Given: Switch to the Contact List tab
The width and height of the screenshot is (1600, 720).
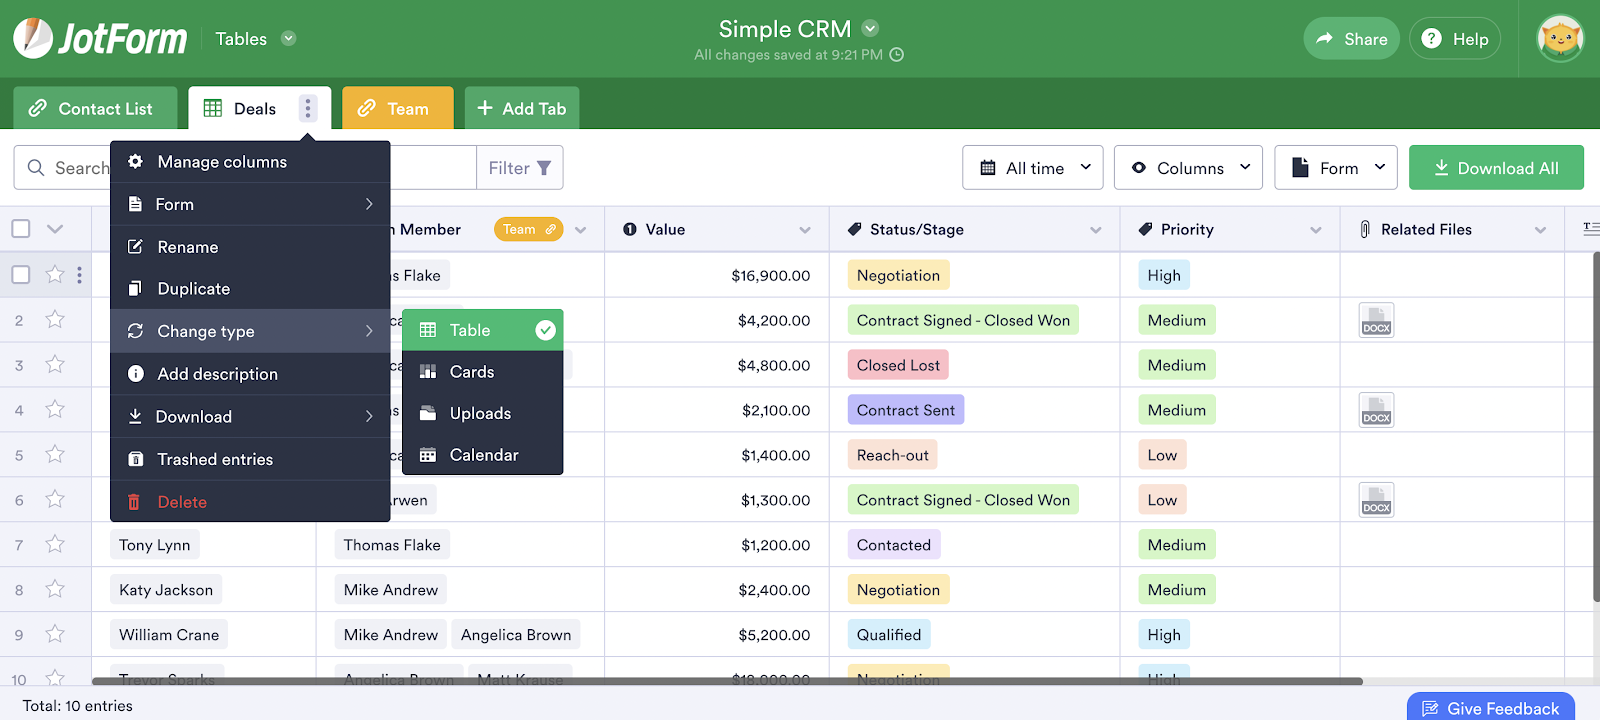Looking at the screenshot, I should 95,108.
